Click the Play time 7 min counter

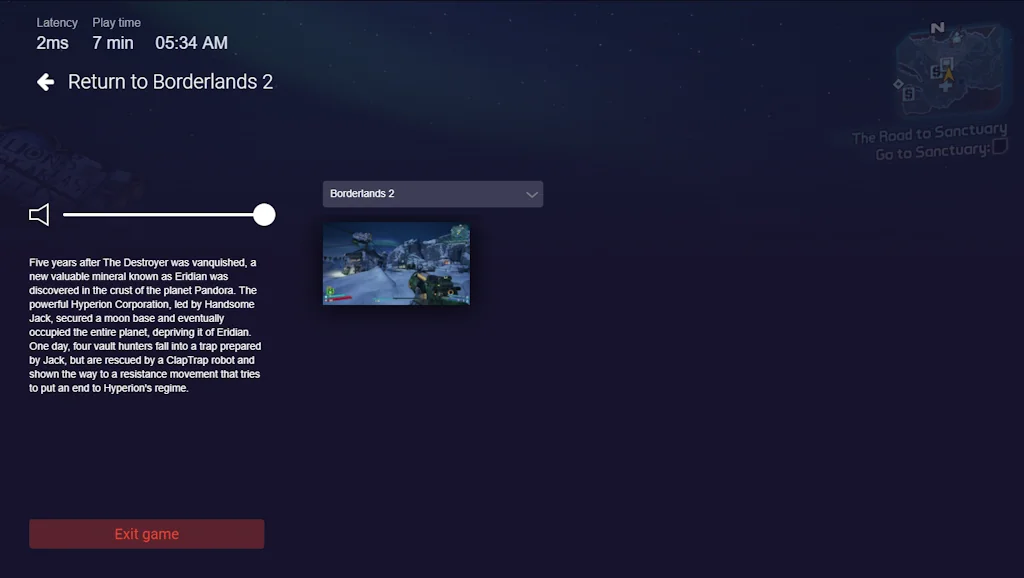[x=112, y=43]
